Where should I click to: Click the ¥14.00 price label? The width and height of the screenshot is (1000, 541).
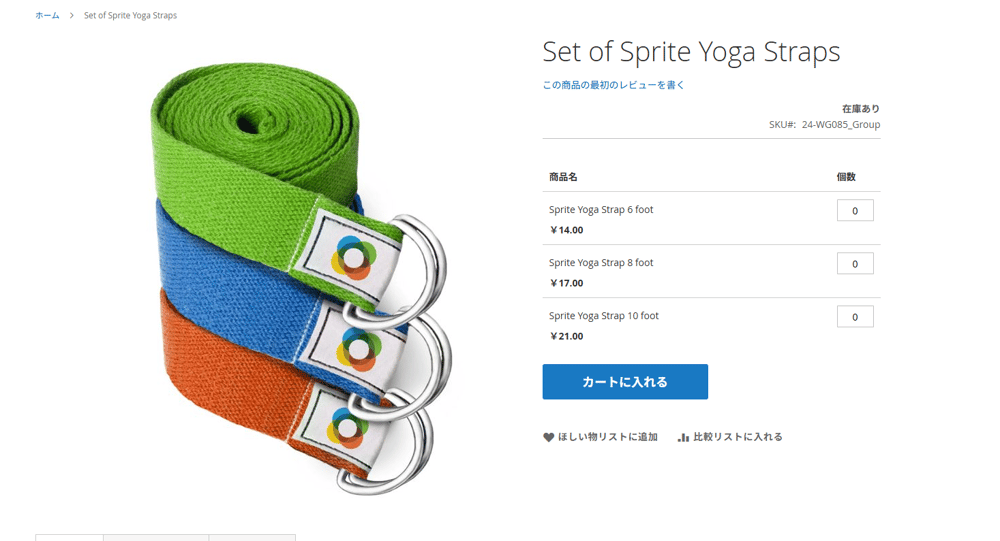pyautogui.click(x=566, y=230)
